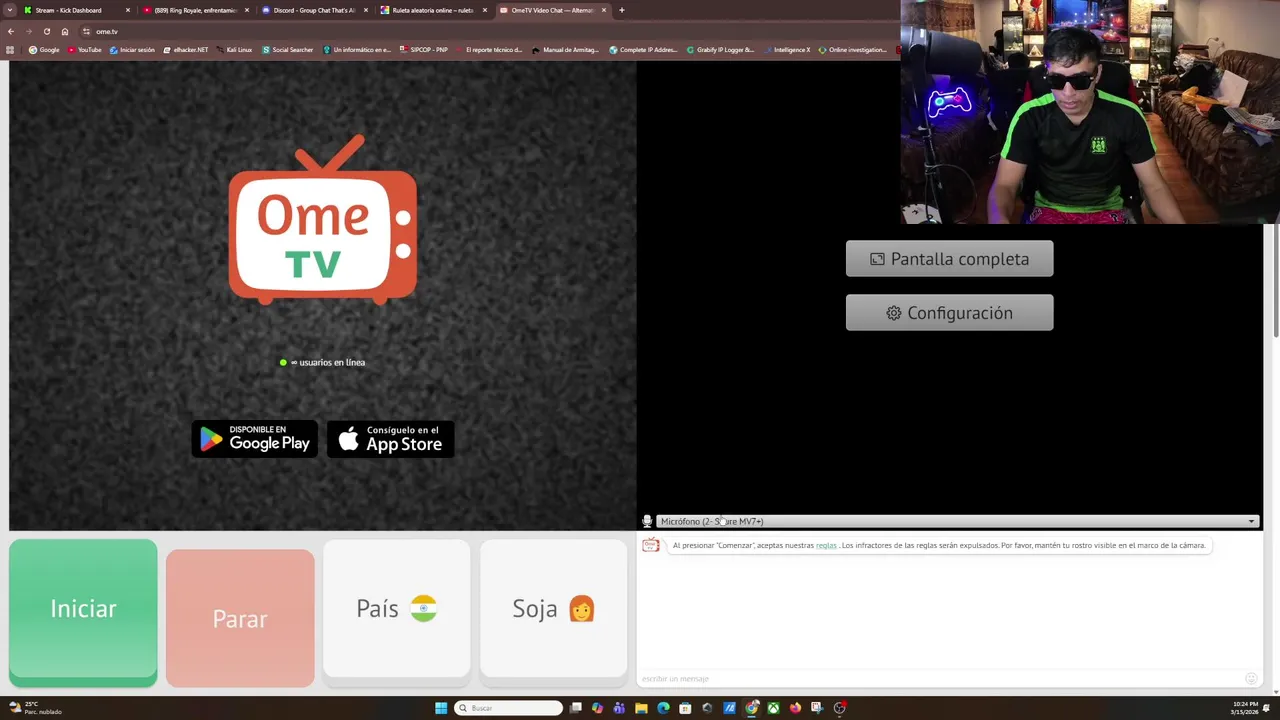Switch to Discord Group Chat tab

click(x=312, y=10)
